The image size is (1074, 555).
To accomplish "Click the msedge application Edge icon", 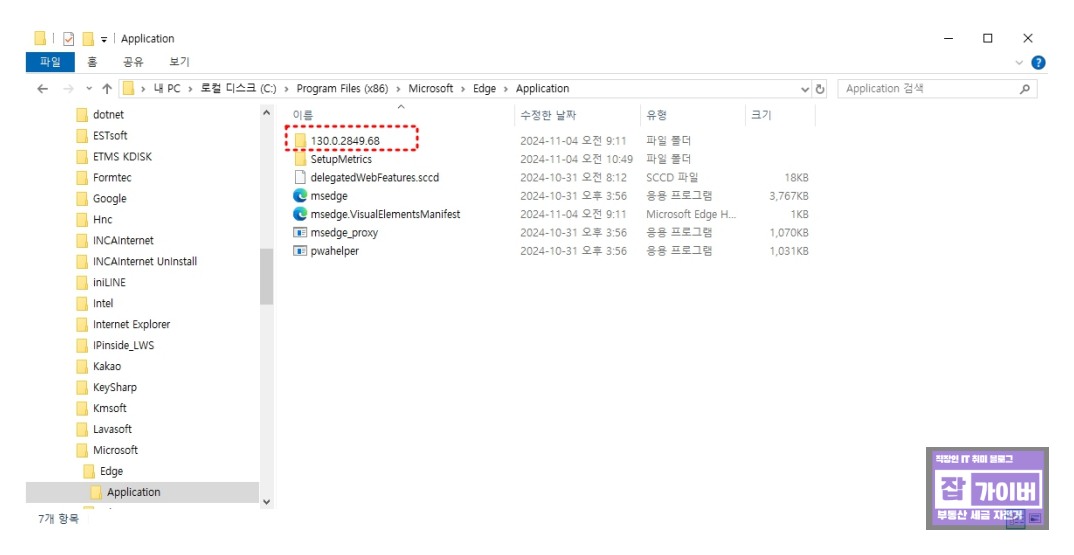I will [x=300, y=196].
